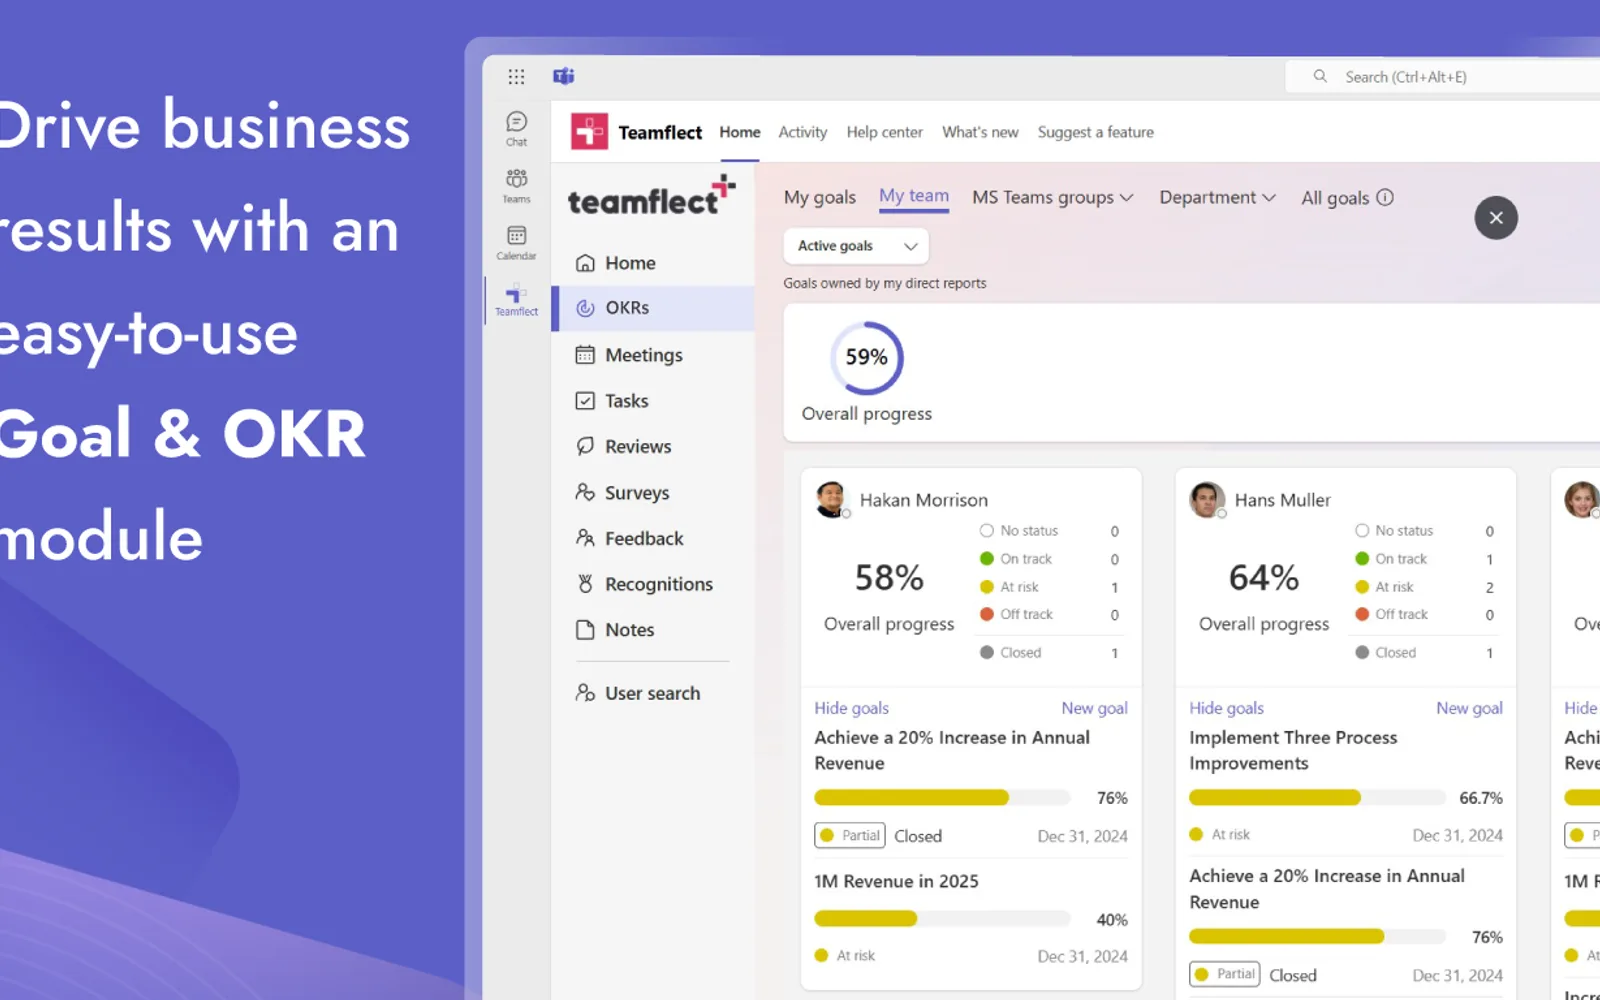Switch to the My goals tab

tap(820, 198)
